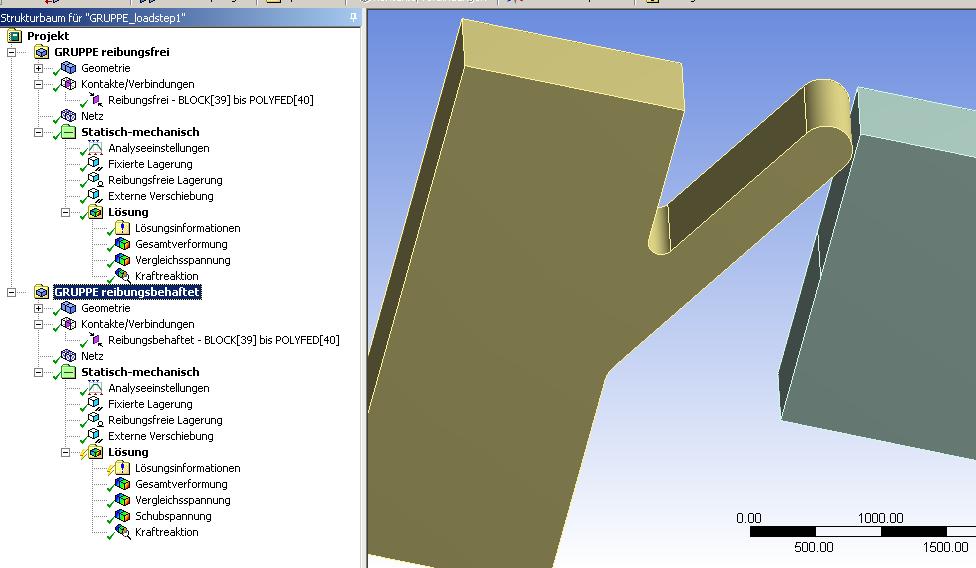Click first Gesamtverformung result icon
This screenshot has height=568, width=976.
point(122,244)
